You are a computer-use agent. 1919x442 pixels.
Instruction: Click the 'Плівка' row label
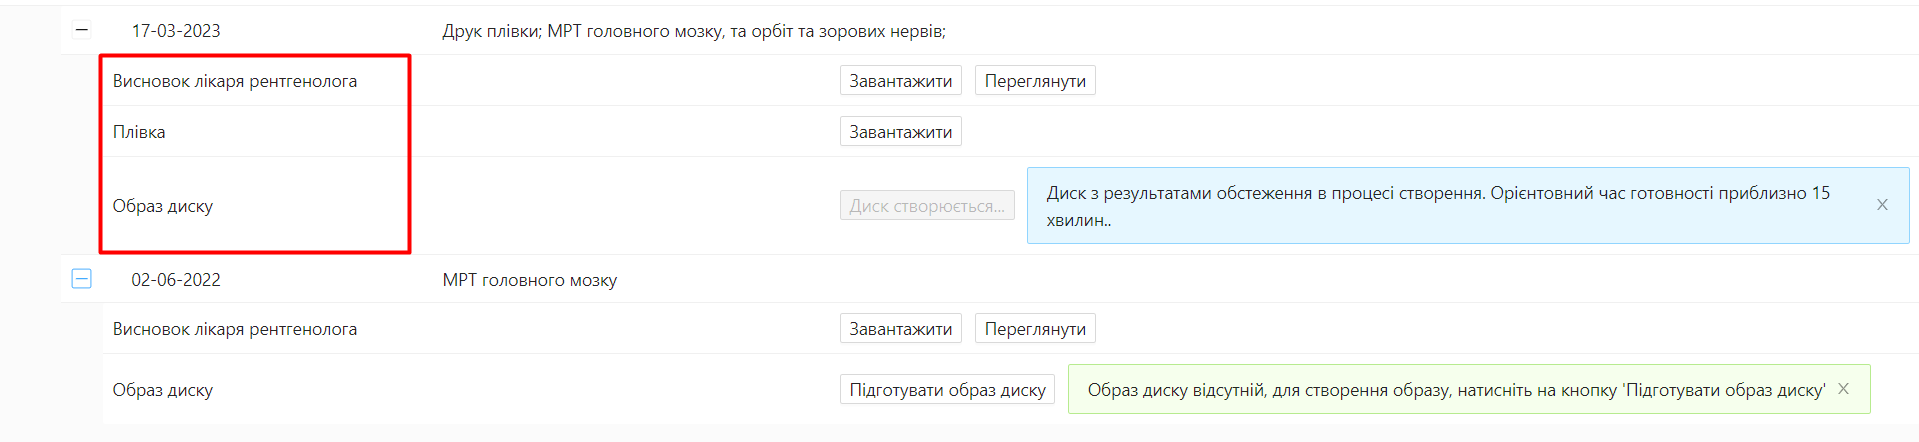(x=139, y=132)
